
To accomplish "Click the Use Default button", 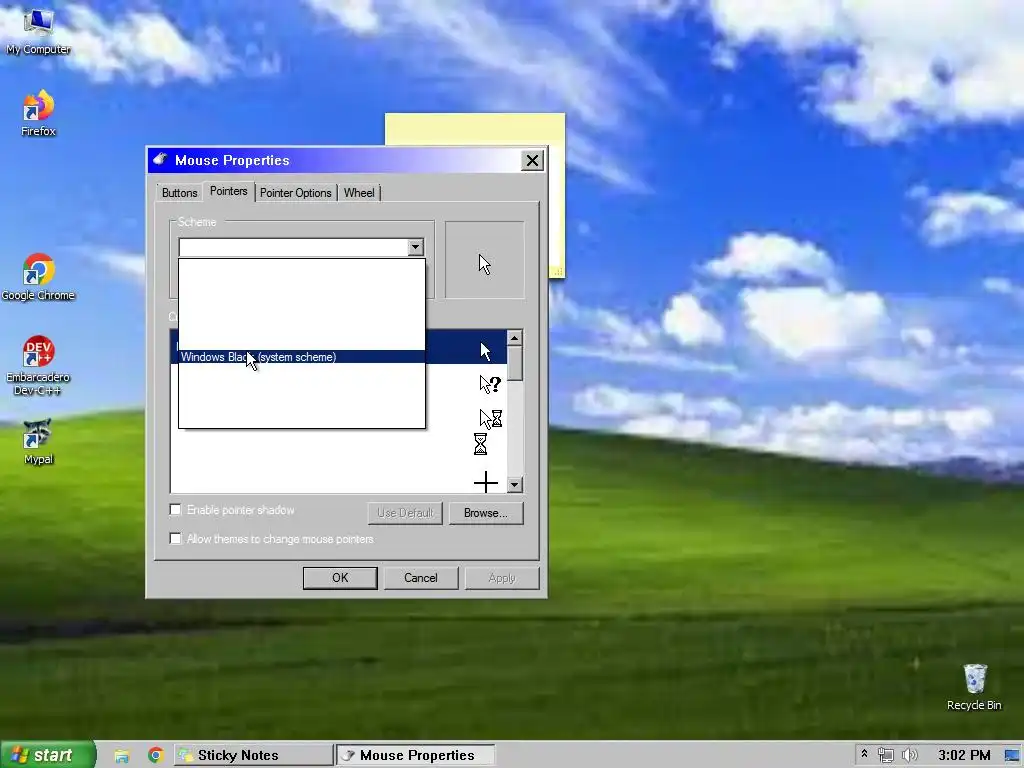I will tap(405, 513).
